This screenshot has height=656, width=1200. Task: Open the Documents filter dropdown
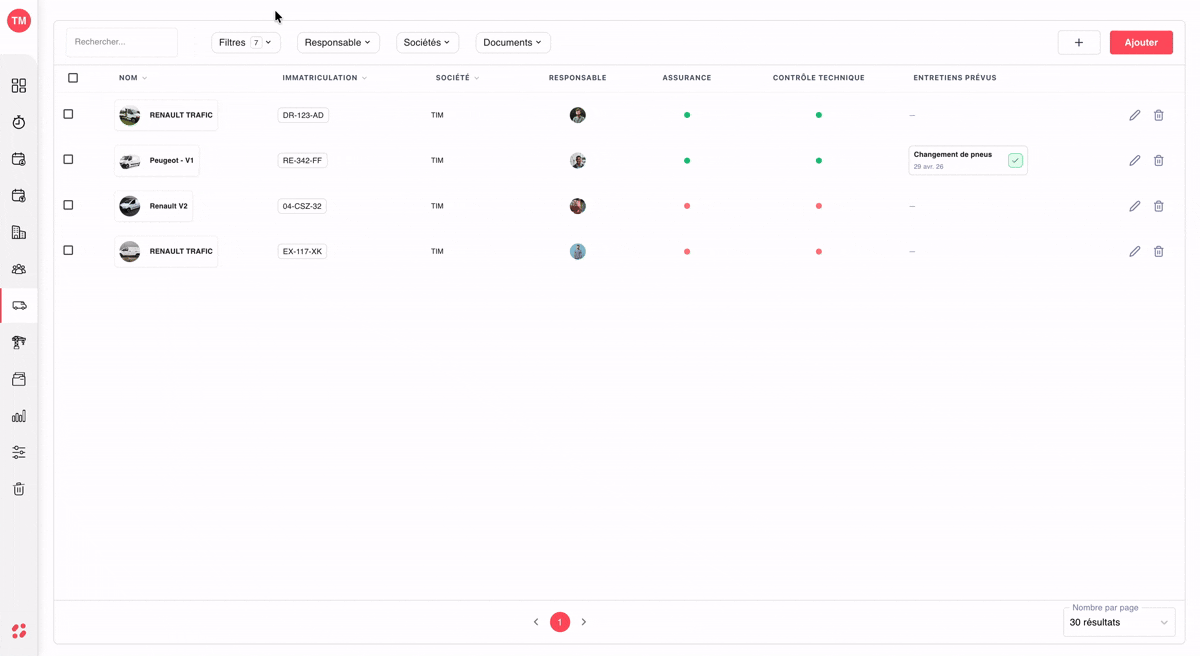[x=513, y=42]
